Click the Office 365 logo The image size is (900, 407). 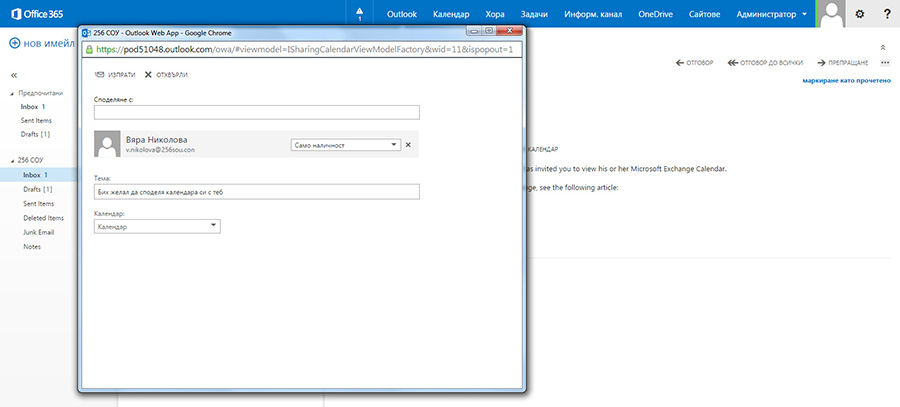click(37, 14)
